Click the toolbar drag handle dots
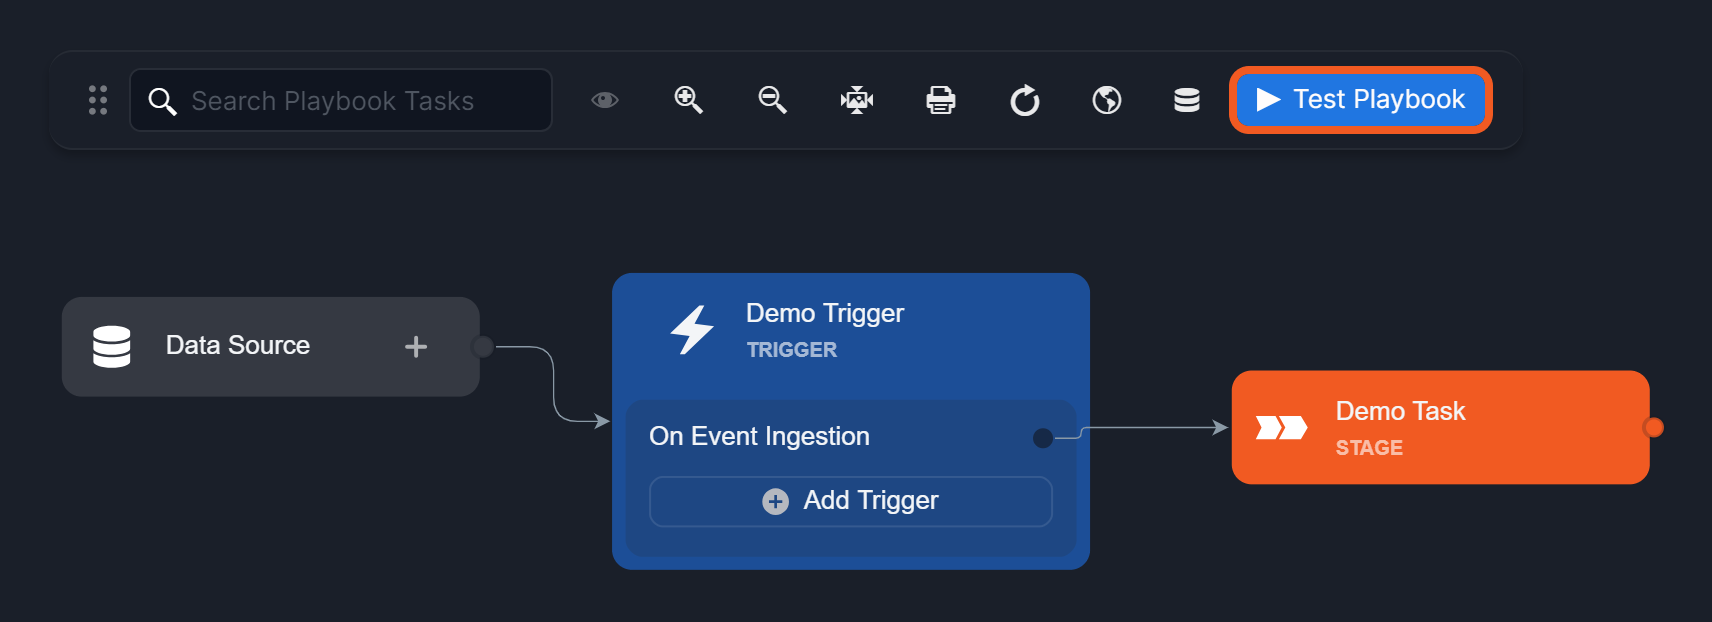Screen dimensions: 1712x622 pyautogui.click(x=98, y=100)
